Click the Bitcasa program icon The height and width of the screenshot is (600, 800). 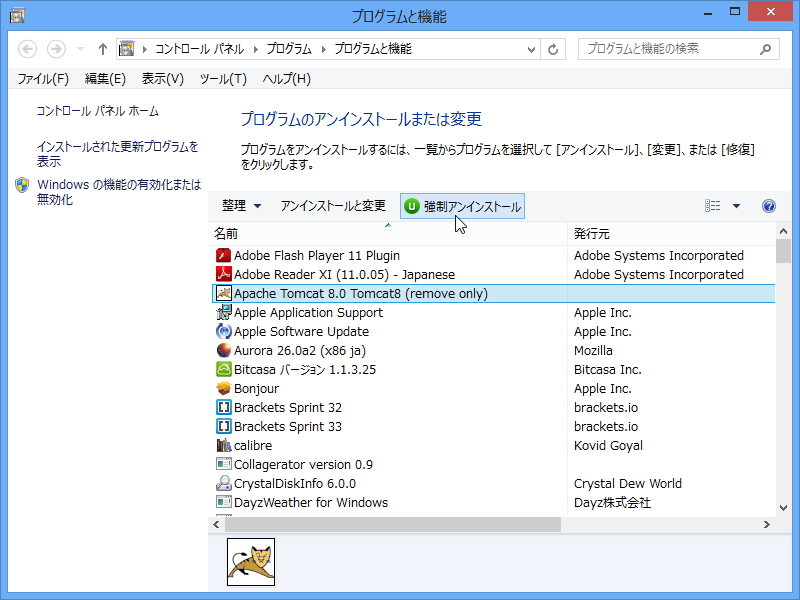[225, 369]
